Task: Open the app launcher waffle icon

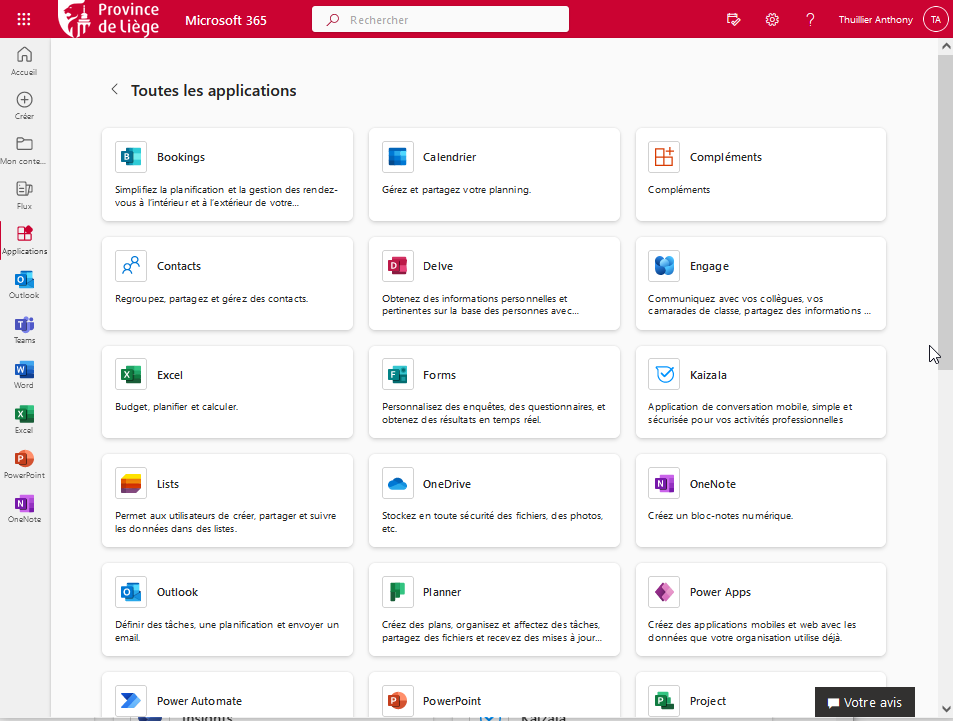Action: pyautogui.click(x=24, y=19)
